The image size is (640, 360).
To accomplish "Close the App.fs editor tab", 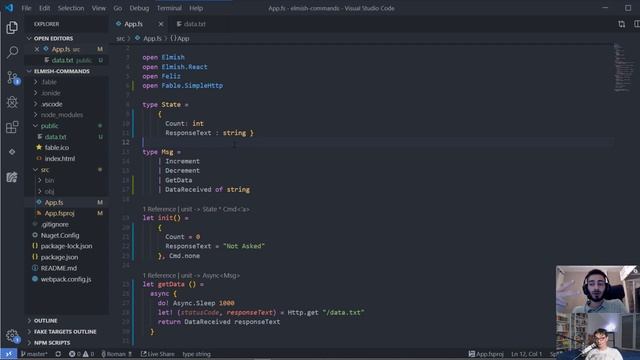I will 161,24.
